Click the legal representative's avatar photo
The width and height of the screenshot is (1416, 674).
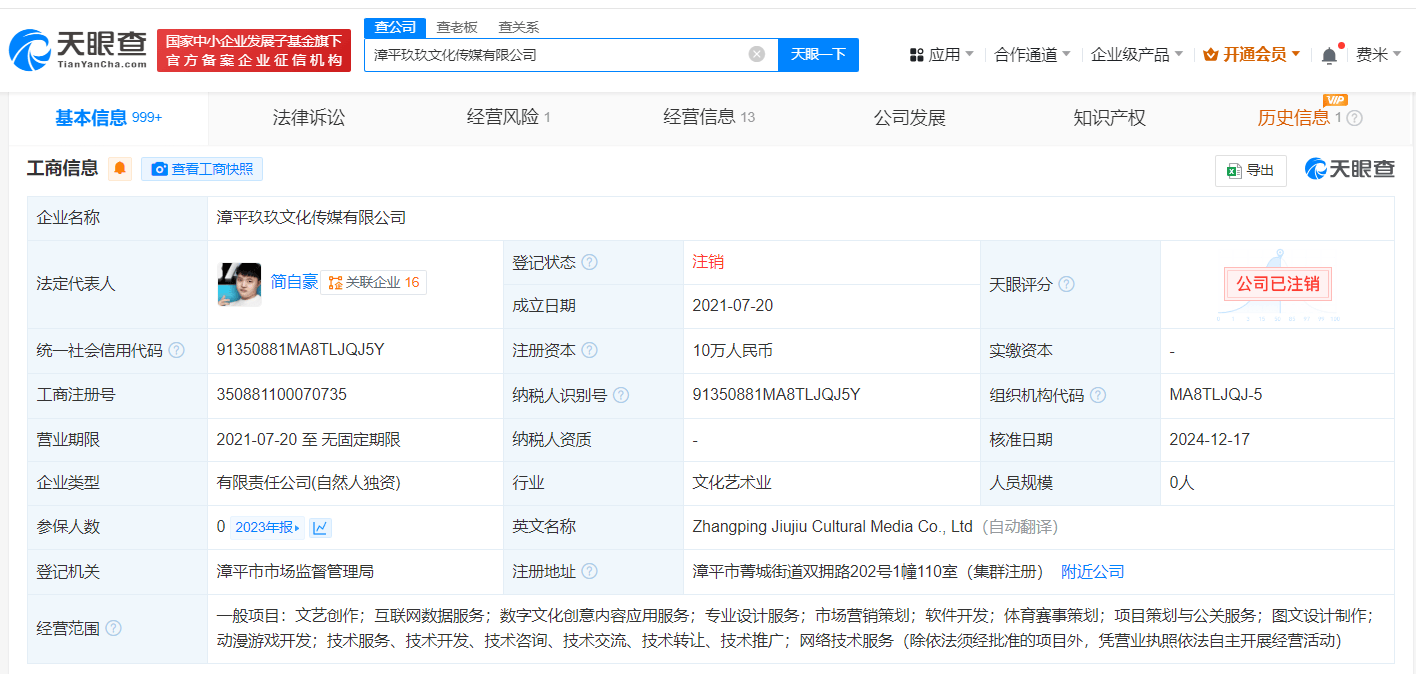click(x=239, y=284)
